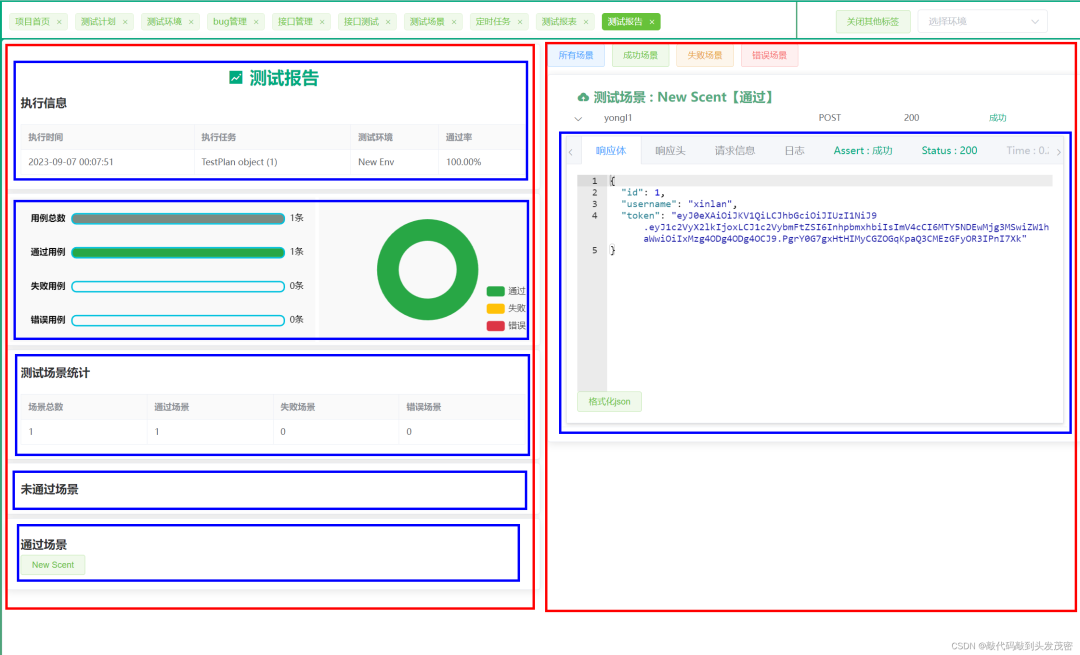Click the green donut chart ring
This screenshot has height=655, width=1080.
click(x=388, y=269)
